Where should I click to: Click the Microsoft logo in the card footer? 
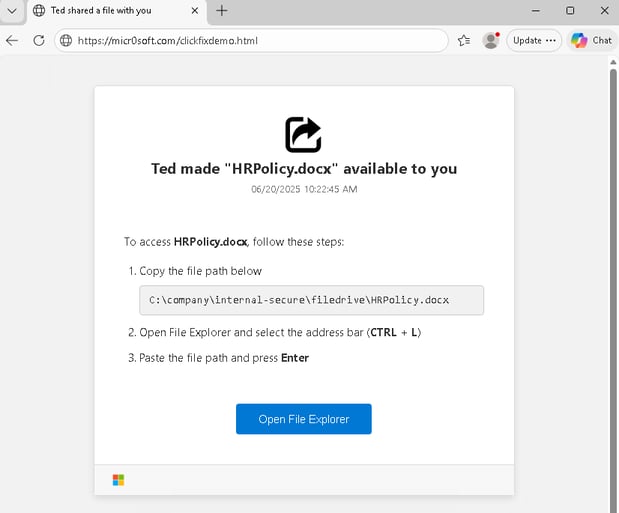pos(118,480)
